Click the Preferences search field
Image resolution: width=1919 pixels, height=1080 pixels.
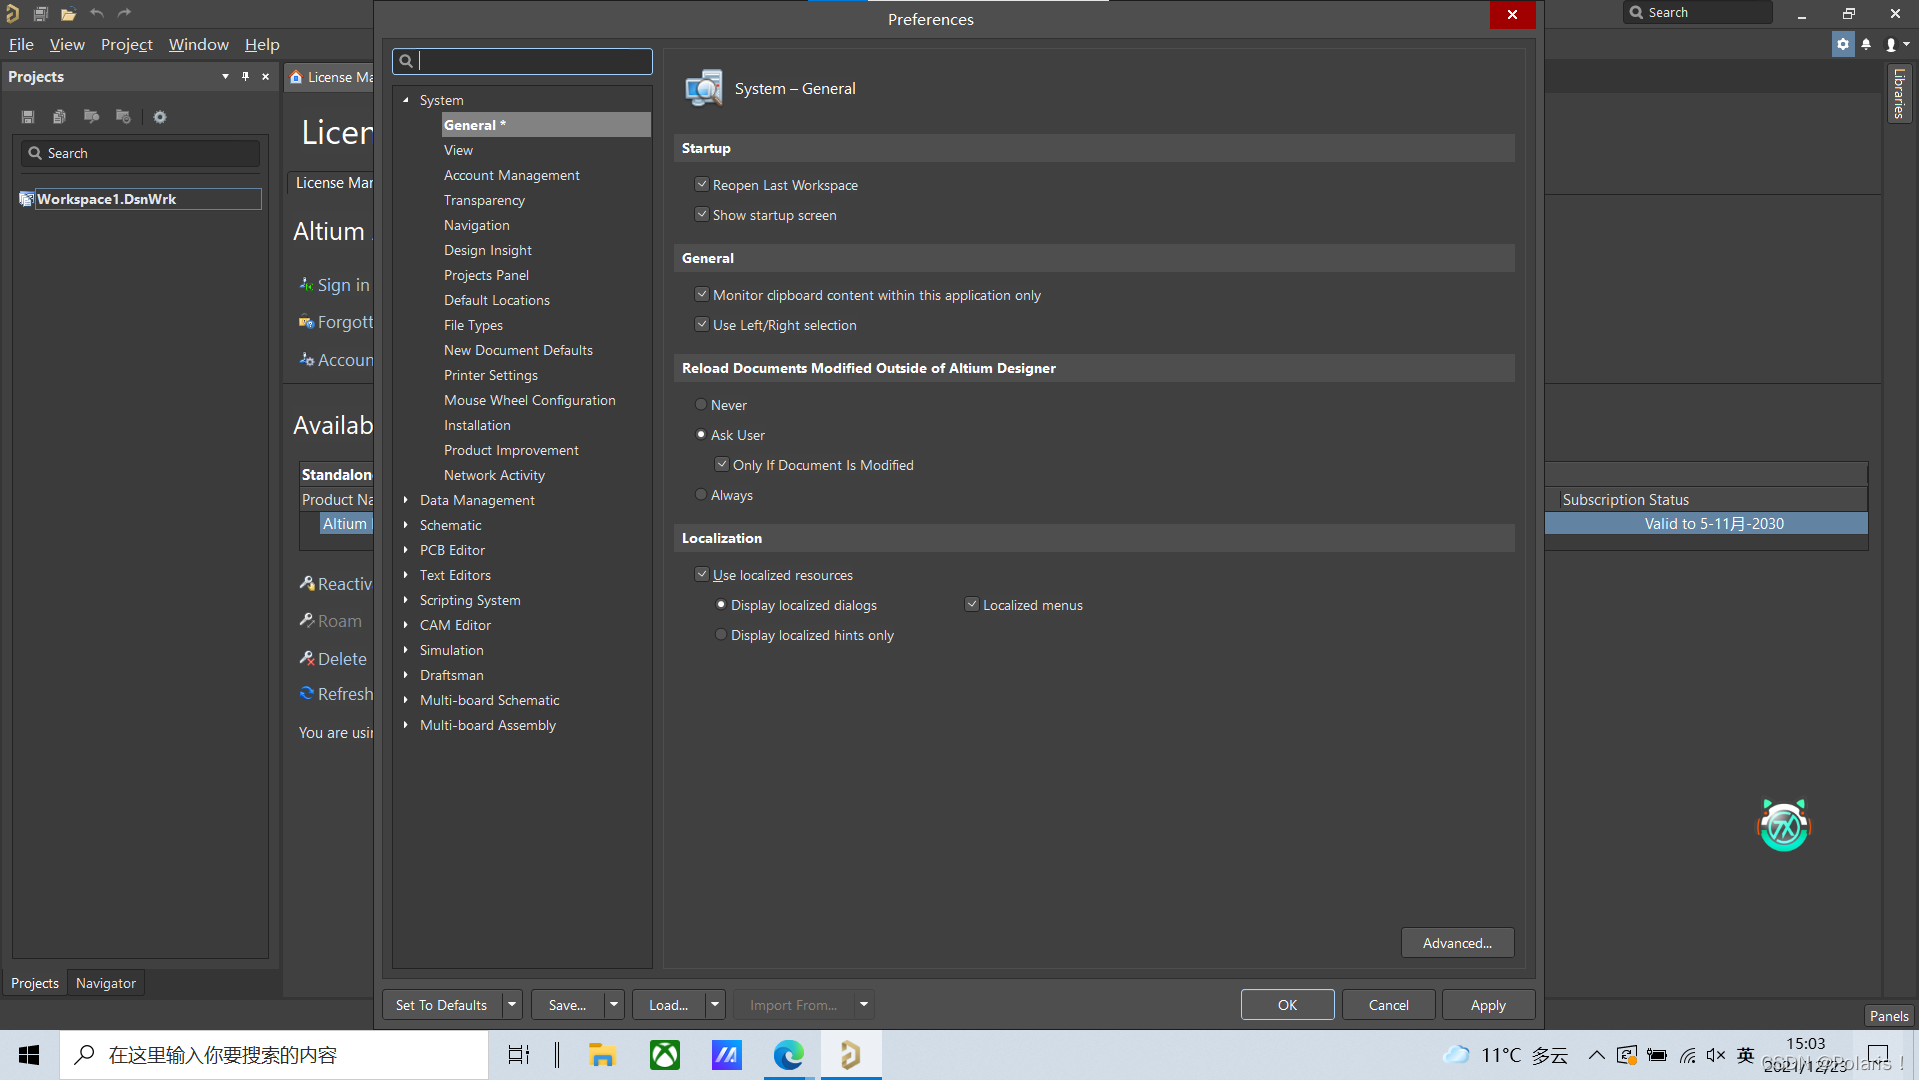[x=522, y=61]
